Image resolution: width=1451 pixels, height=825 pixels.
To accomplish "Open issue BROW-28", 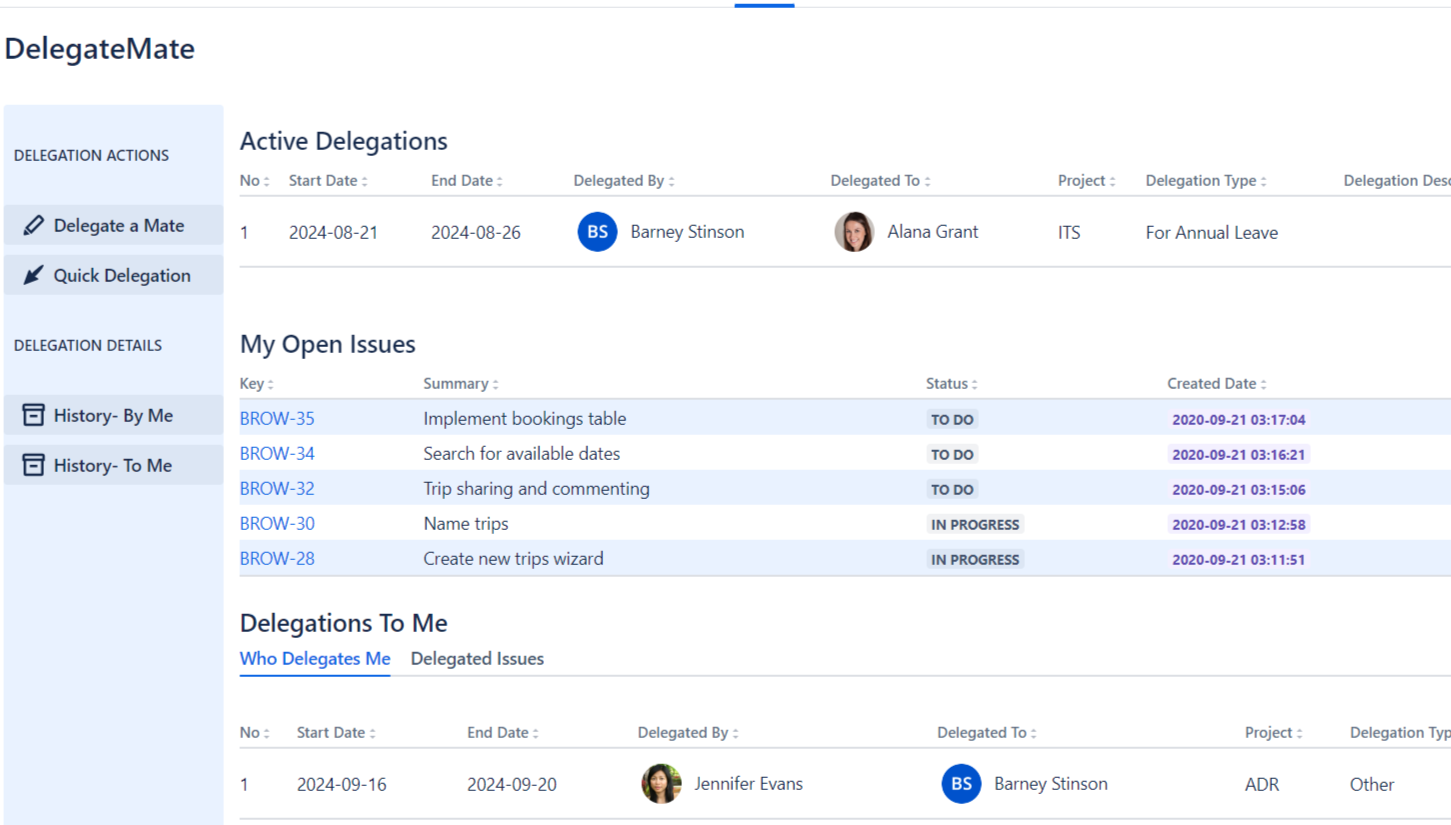I will [277, 558].
